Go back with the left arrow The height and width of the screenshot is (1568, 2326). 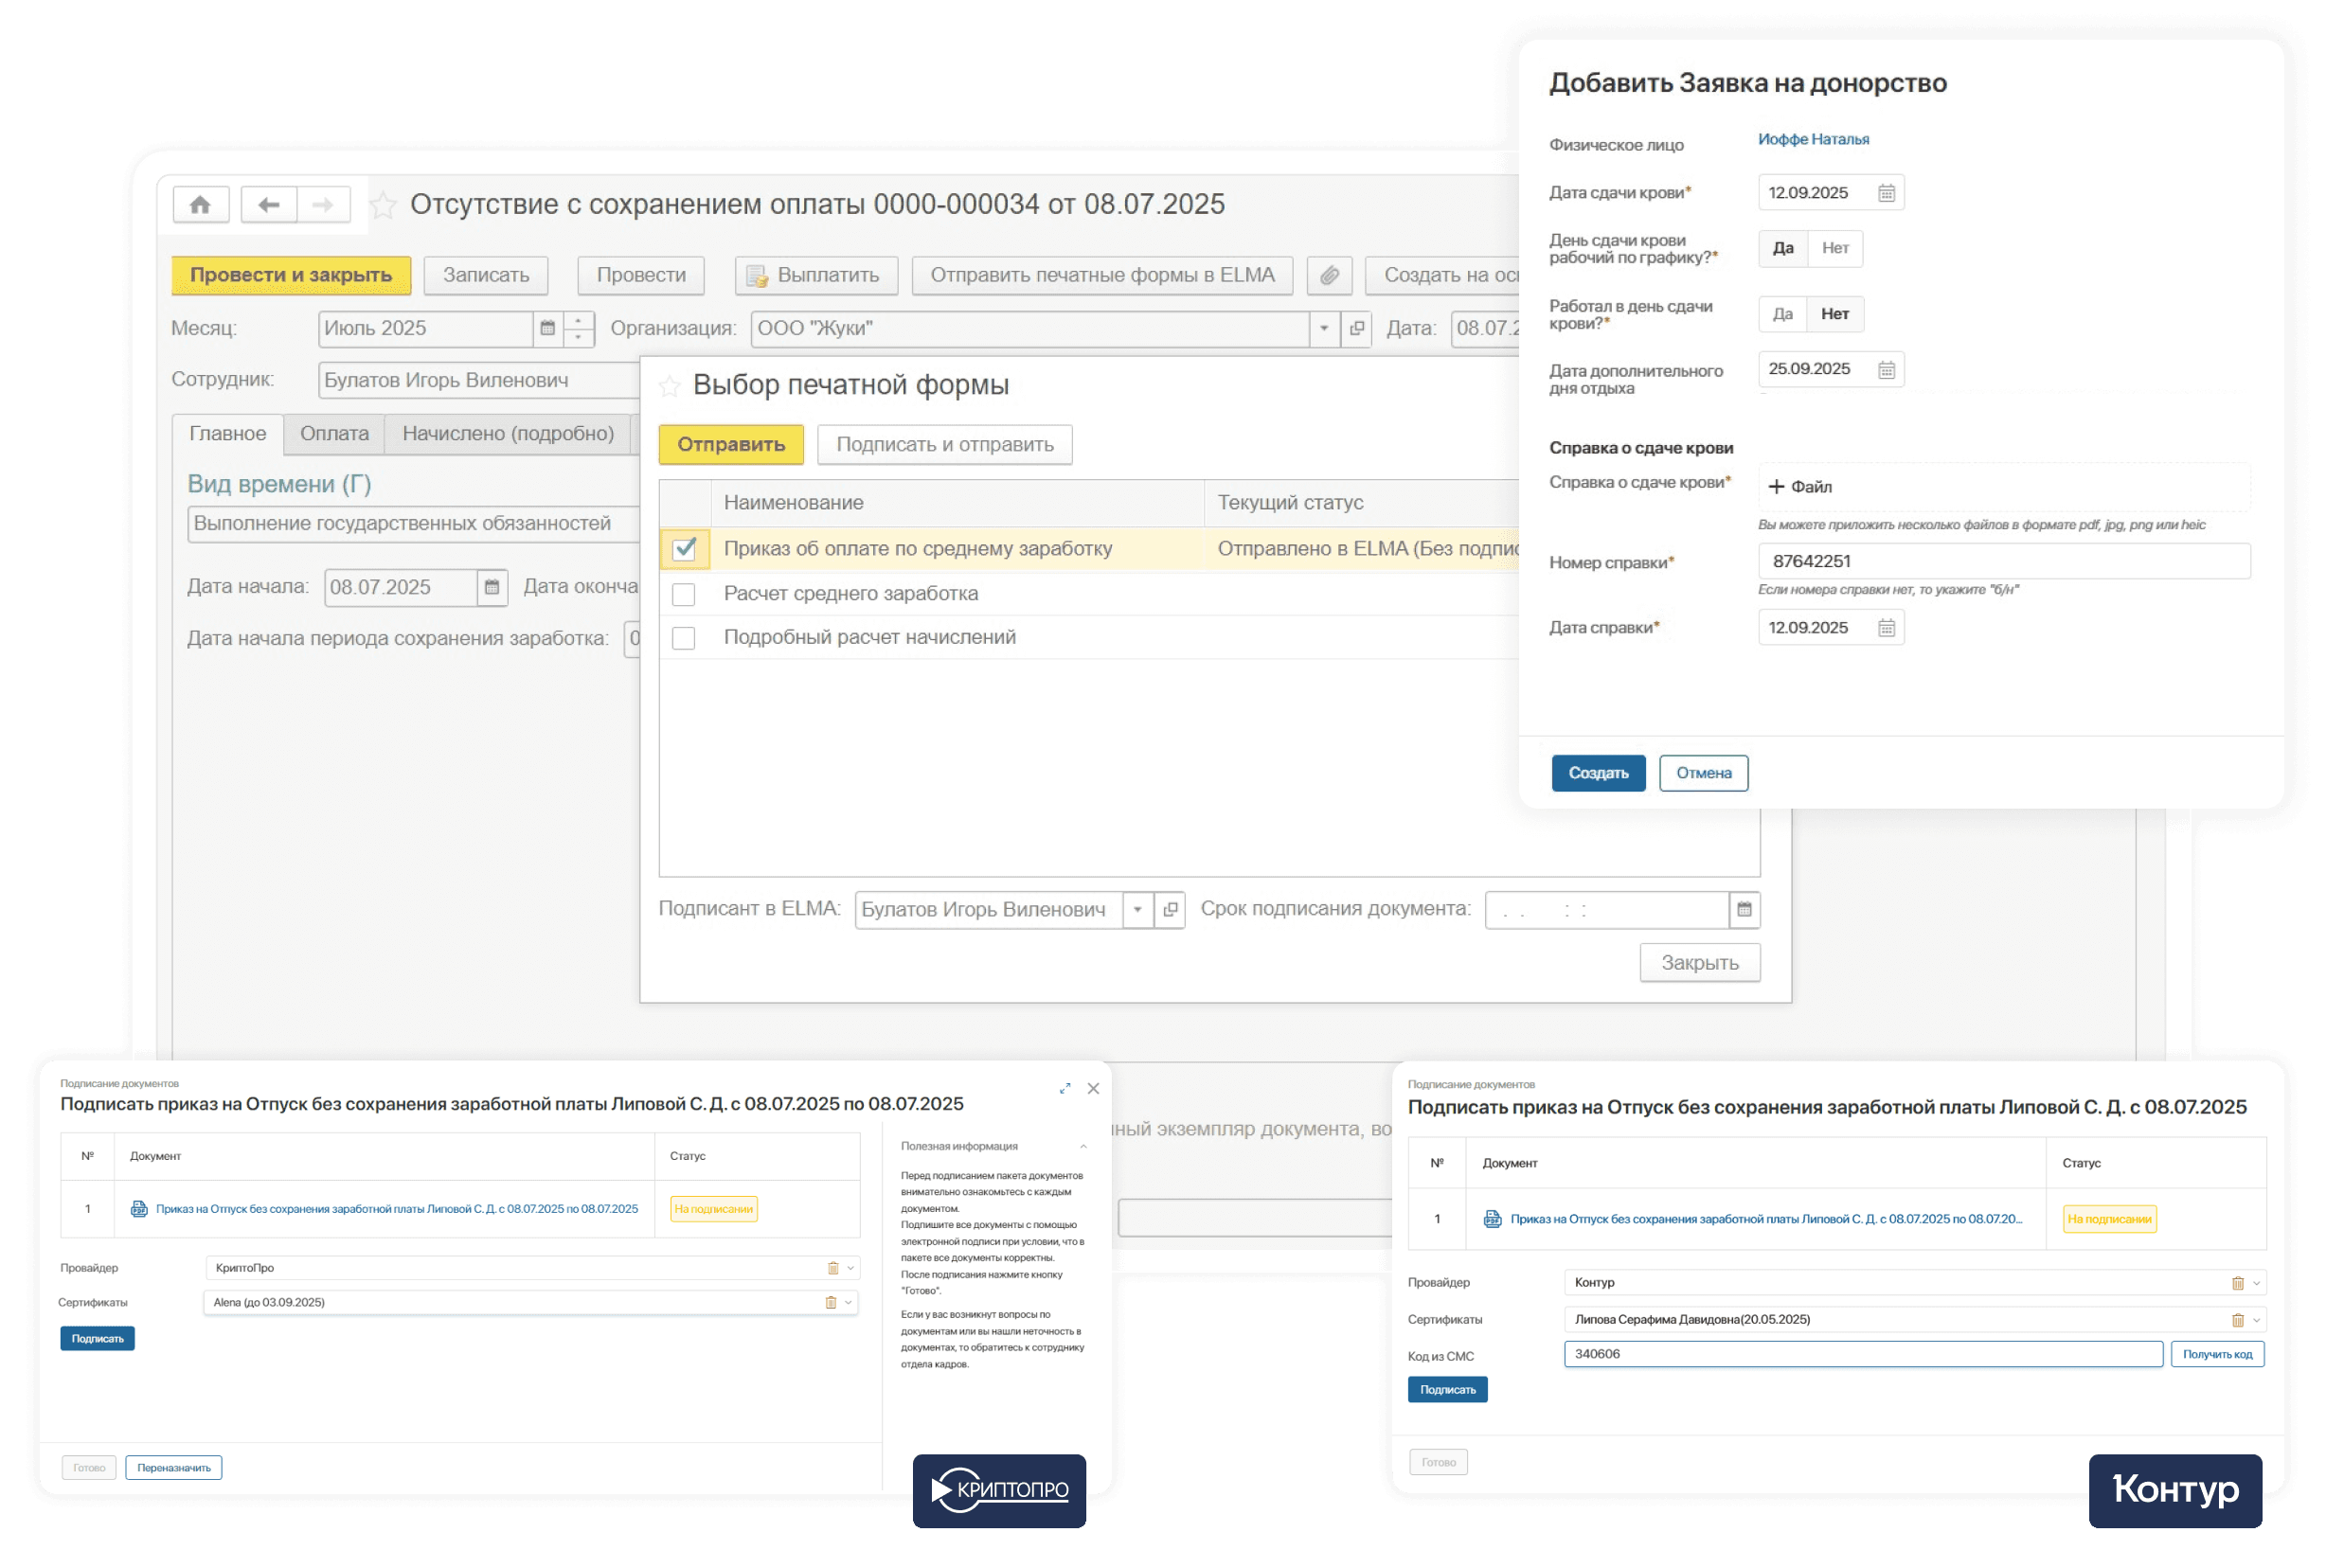[268, 205]
